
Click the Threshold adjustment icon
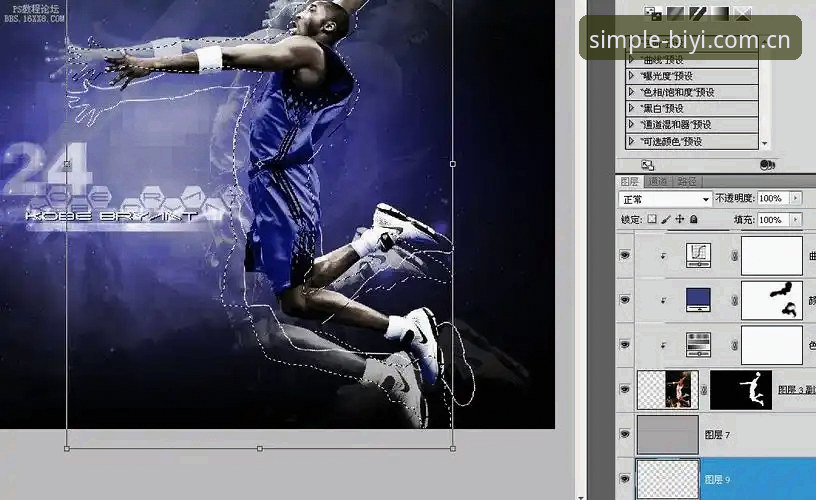point(697,14)
